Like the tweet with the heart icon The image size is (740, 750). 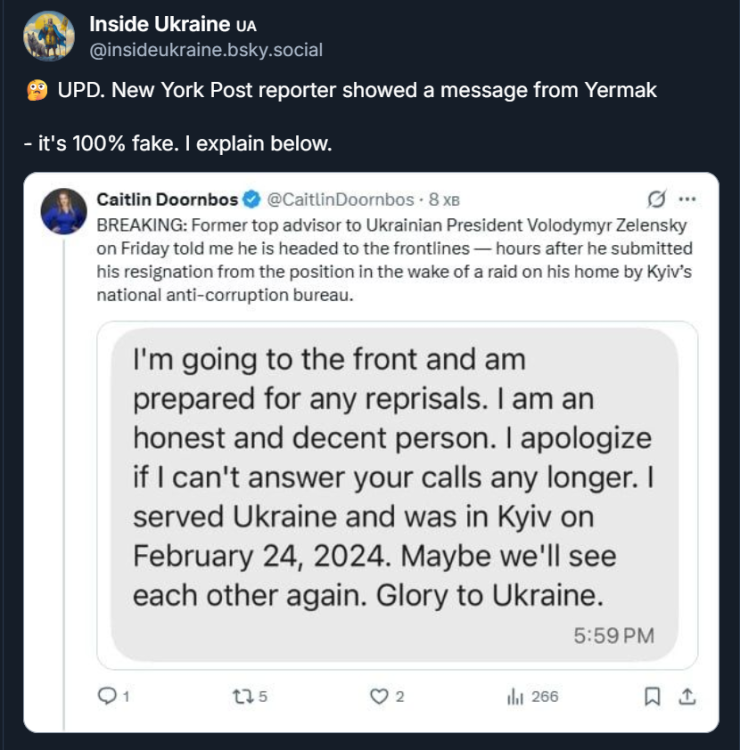pos(378,696)
